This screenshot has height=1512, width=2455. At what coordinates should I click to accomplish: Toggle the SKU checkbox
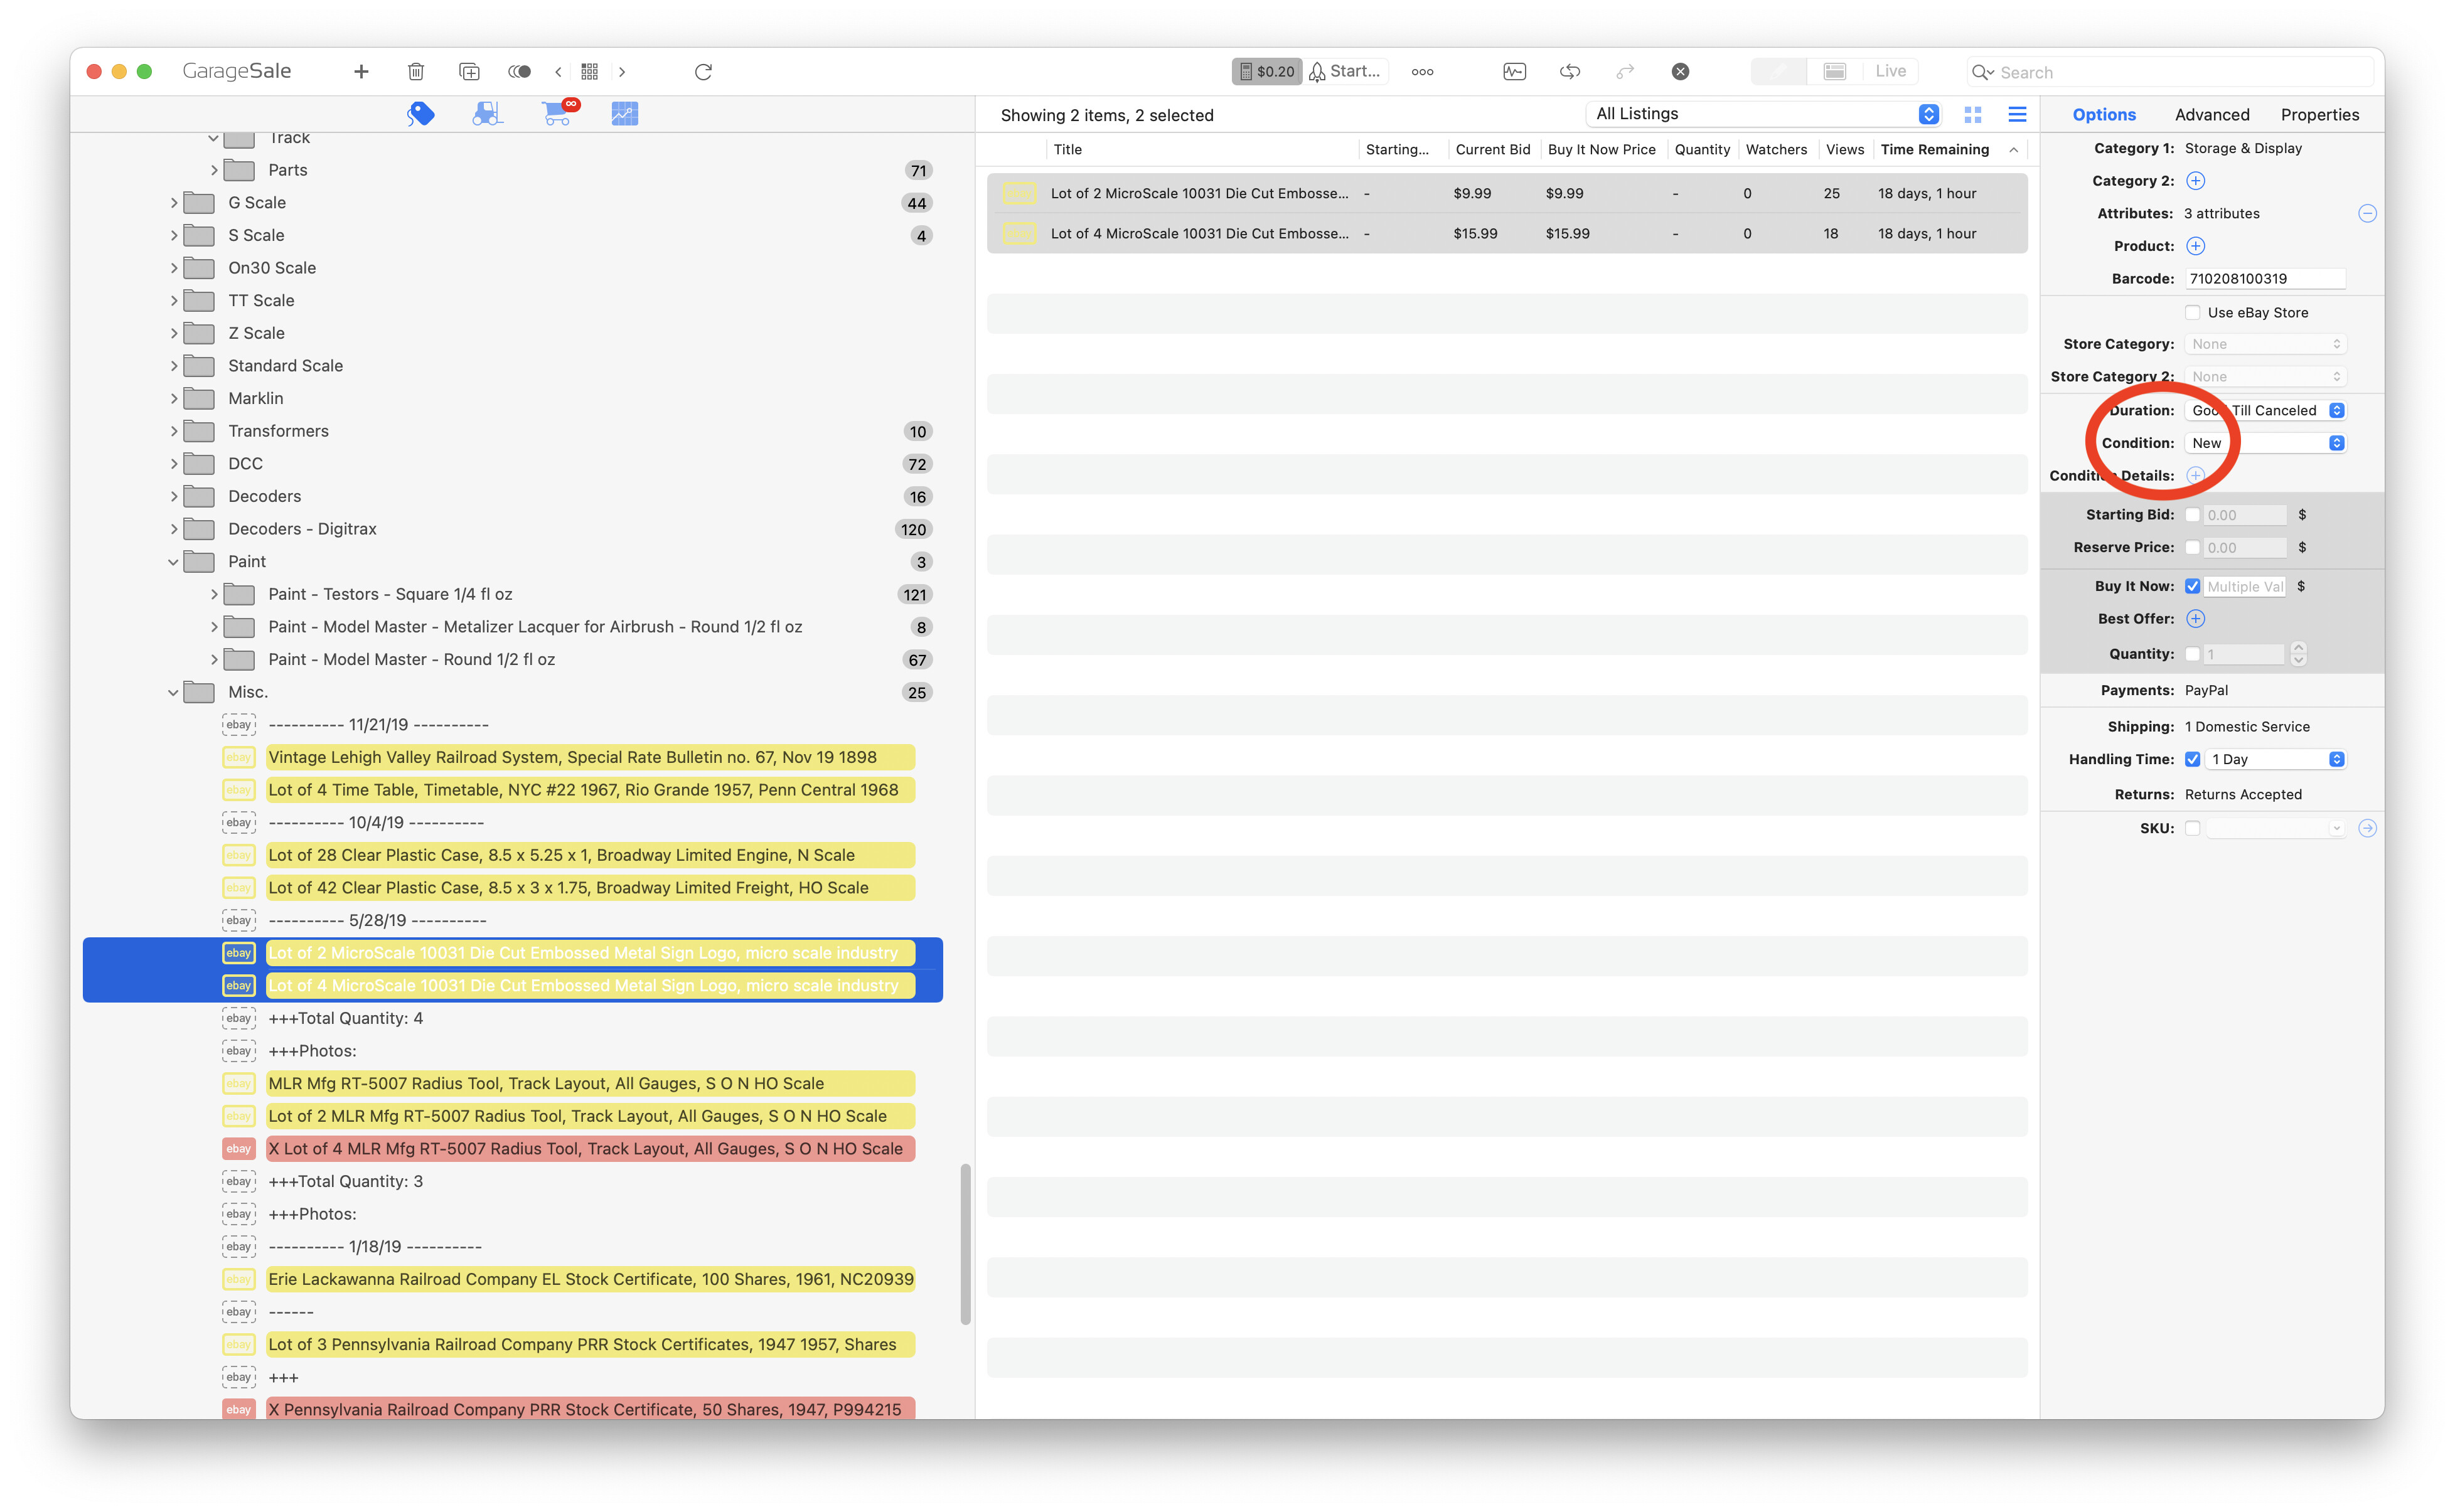point(2192,828)
